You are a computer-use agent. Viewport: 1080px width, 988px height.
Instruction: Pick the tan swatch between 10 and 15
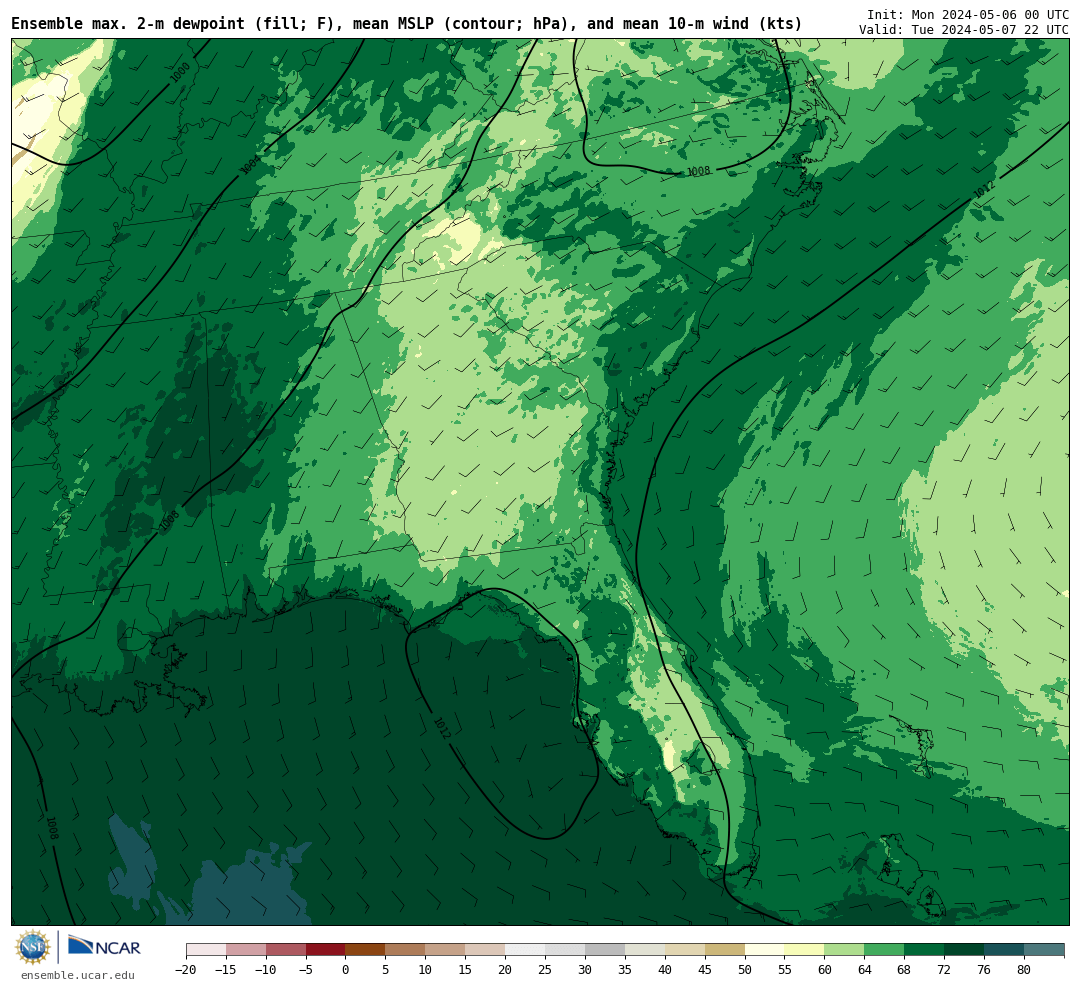pyautogui.click(x=446, y=950)
